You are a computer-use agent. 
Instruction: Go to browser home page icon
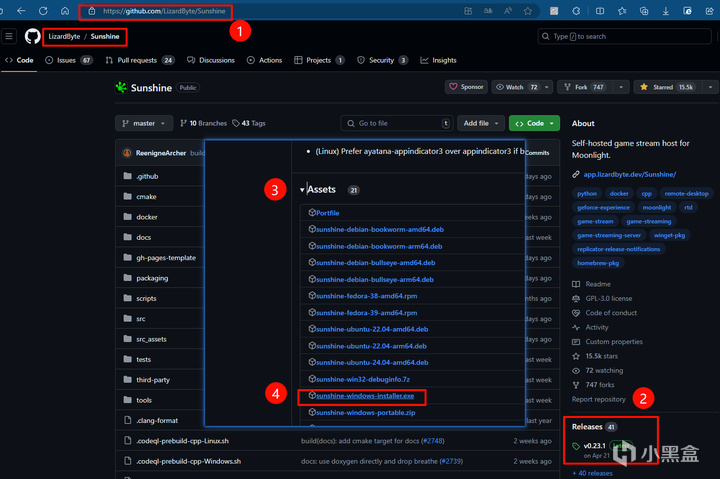(x=65, y=11)
